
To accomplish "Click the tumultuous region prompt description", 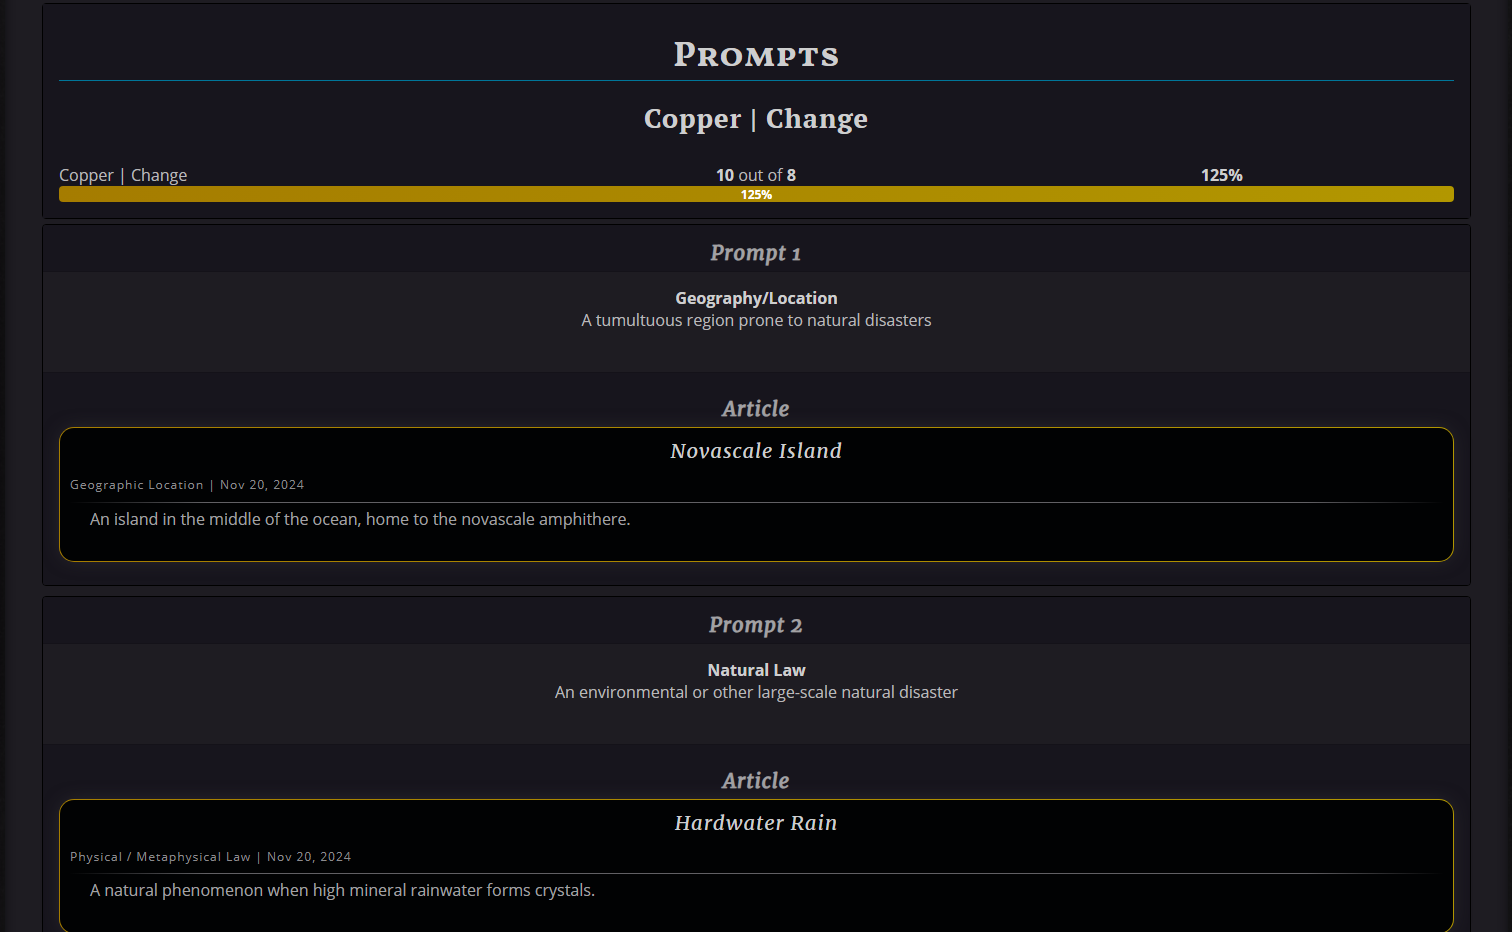I will coord(756,320).
